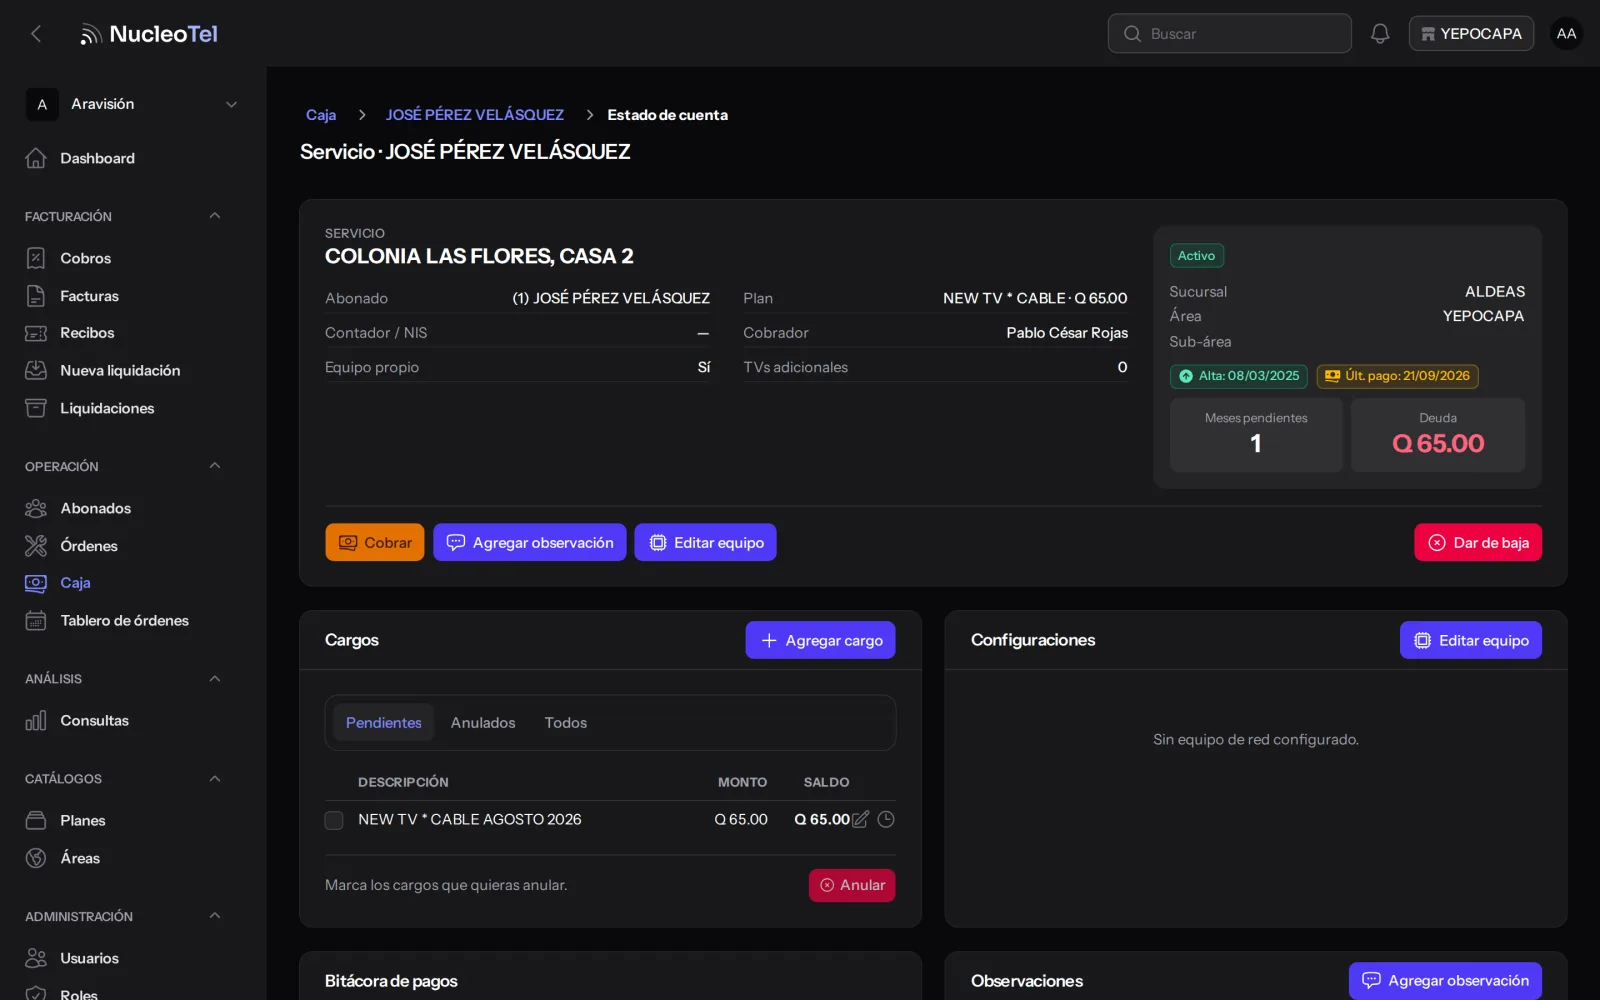The height and width of the screenshot is (1000, 1600).
Task: View history clock icon of charge
Action: (x=886, y=819)
